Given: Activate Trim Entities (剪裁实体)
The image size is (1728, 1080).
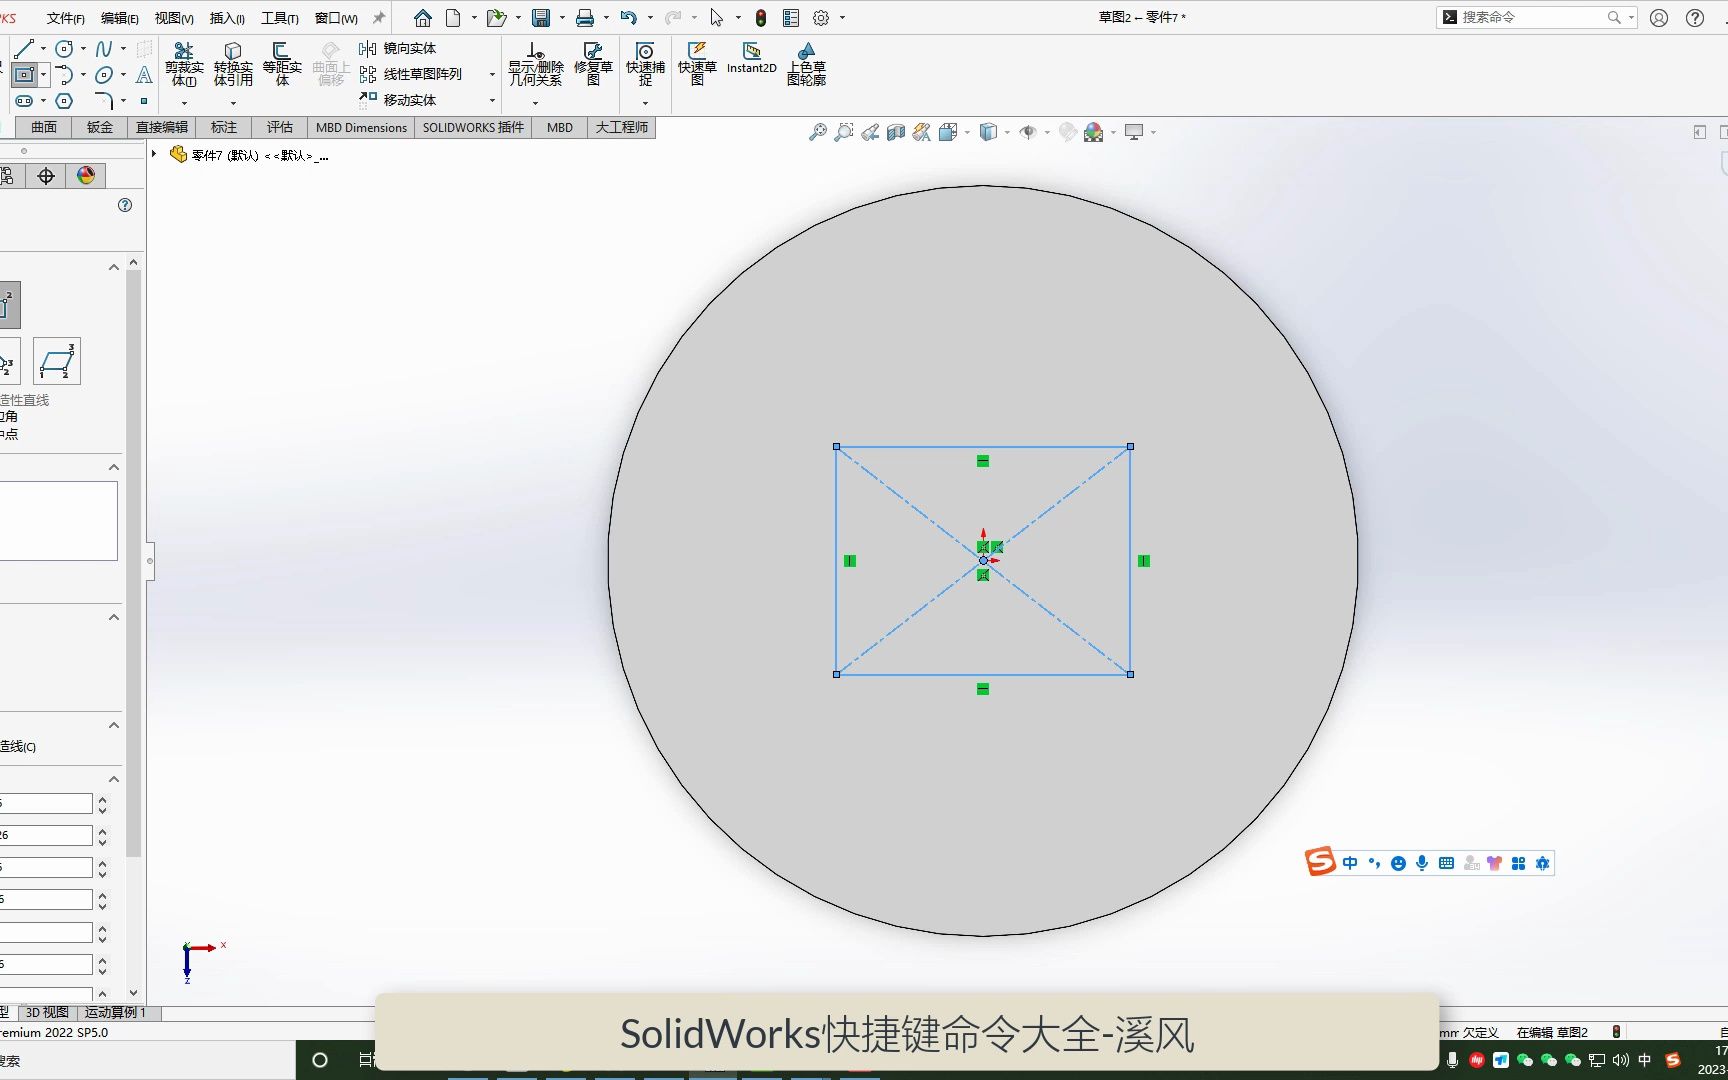Looking at the screenshot, I should (x=184, y=64).
